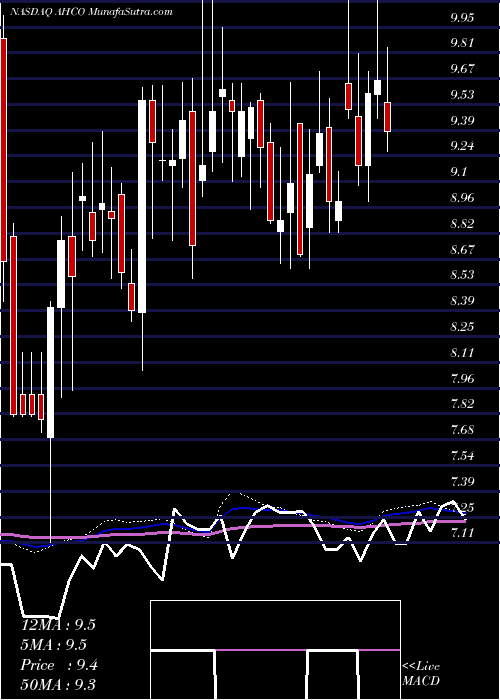Select the 7.68 price axis label
Image resolution: width=500 pixels, height=700 pixels.
click(462, 430)
